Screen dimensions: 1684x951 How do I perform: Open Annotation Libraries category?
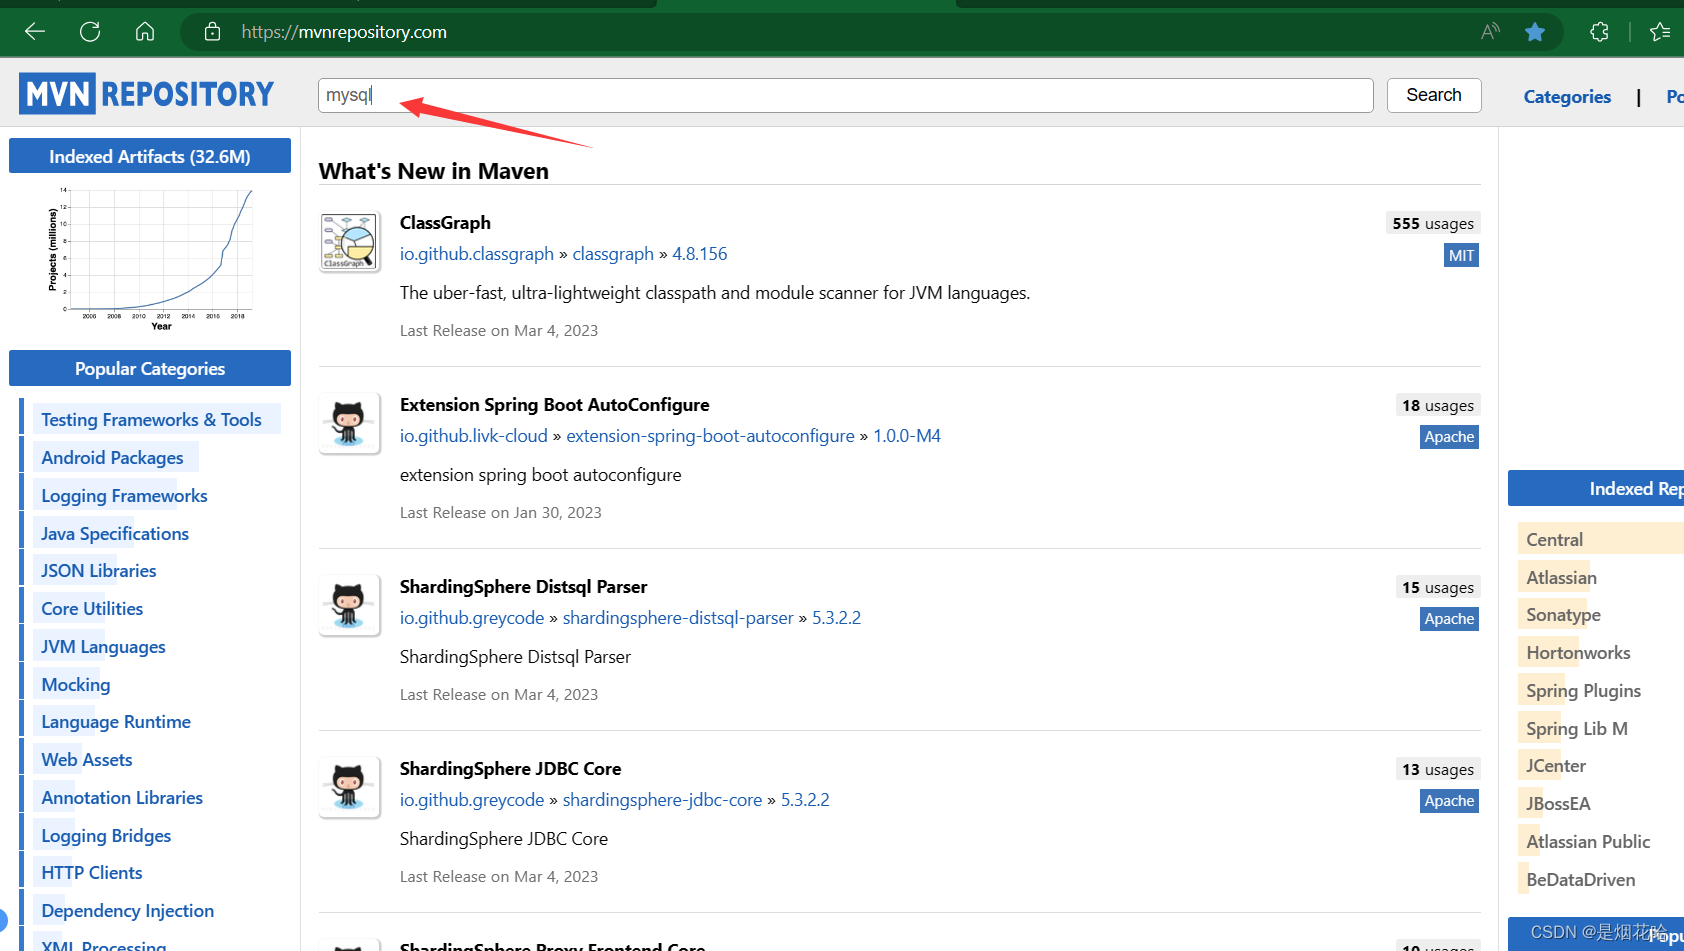click(x=122, y=798)
